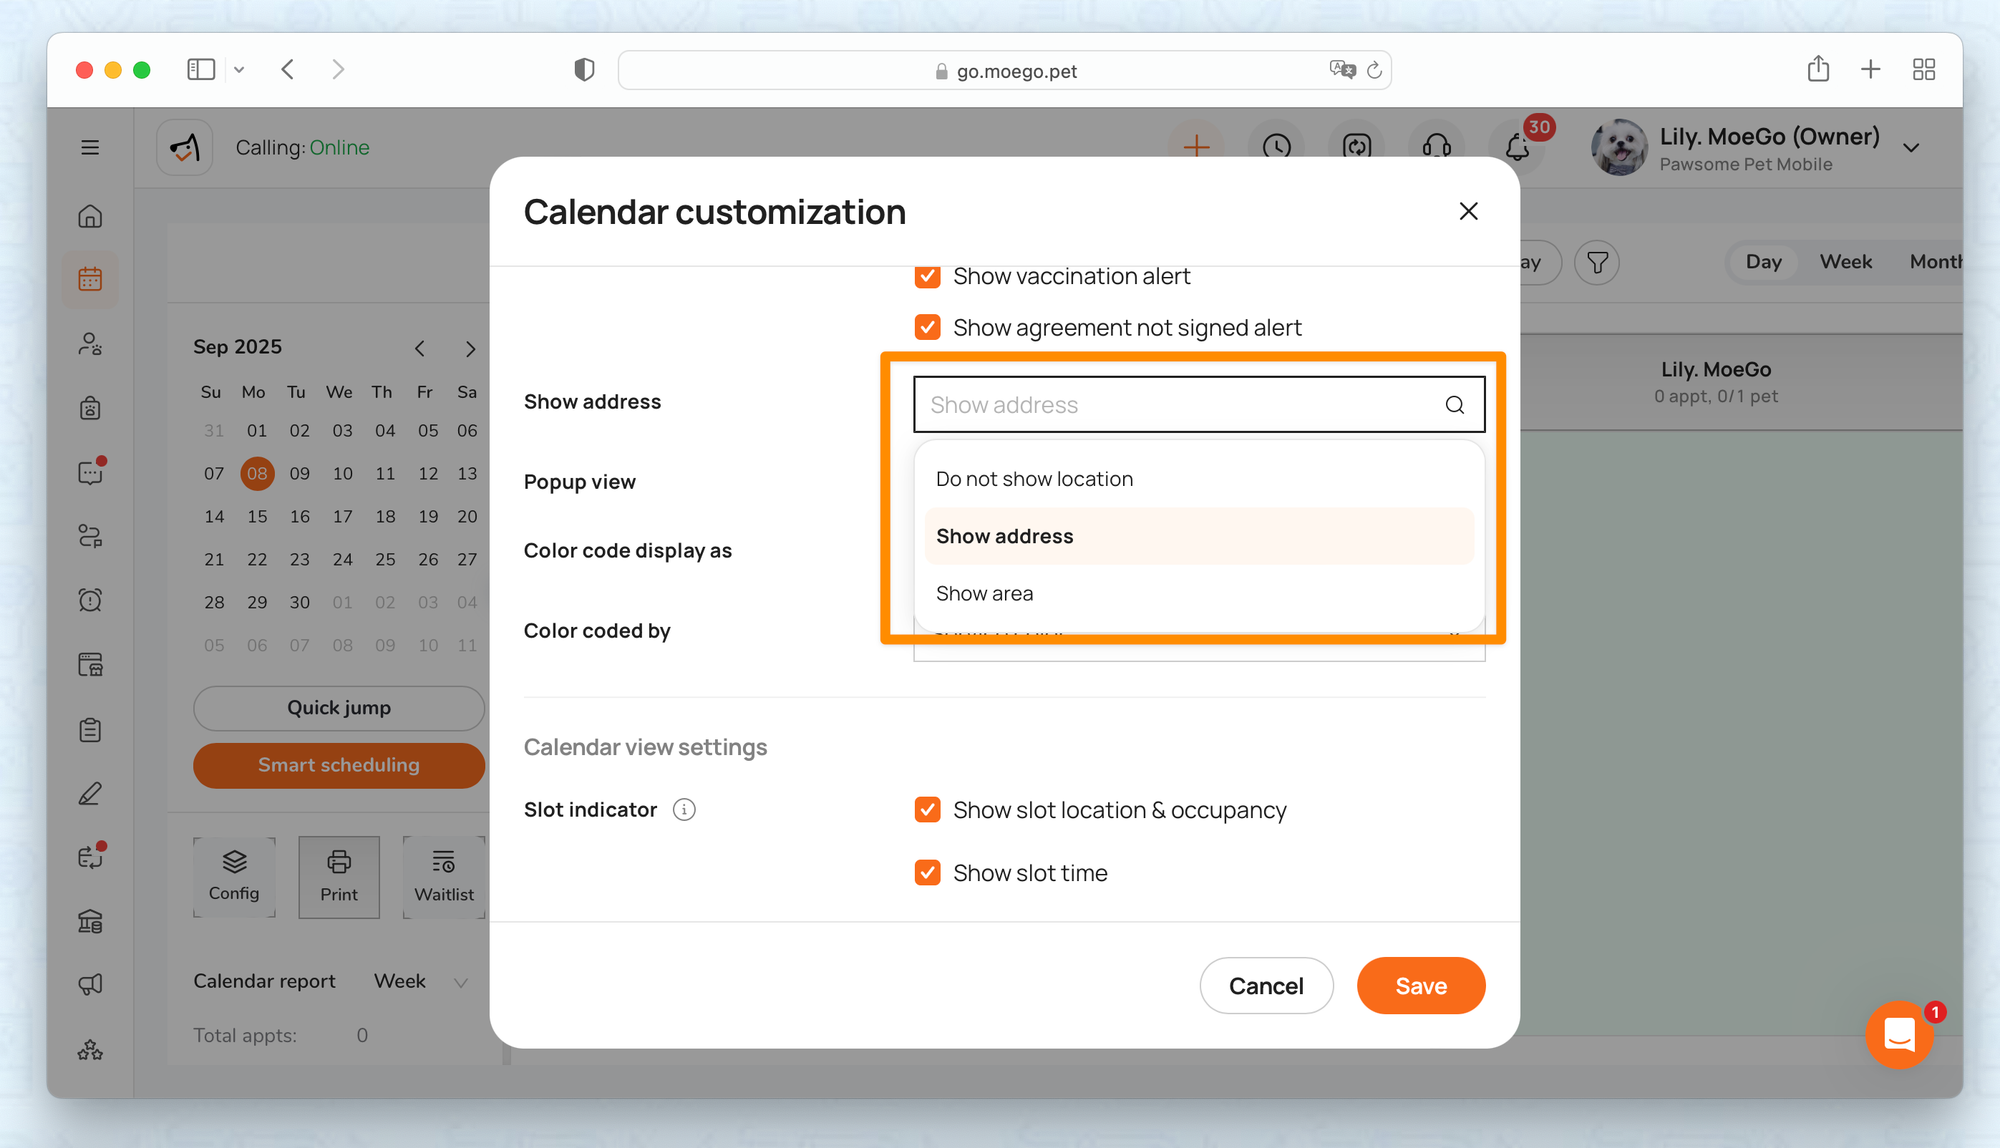Click the Save button
2000x1148 pixels.
pyautogui.click(x=1420, y=985)
